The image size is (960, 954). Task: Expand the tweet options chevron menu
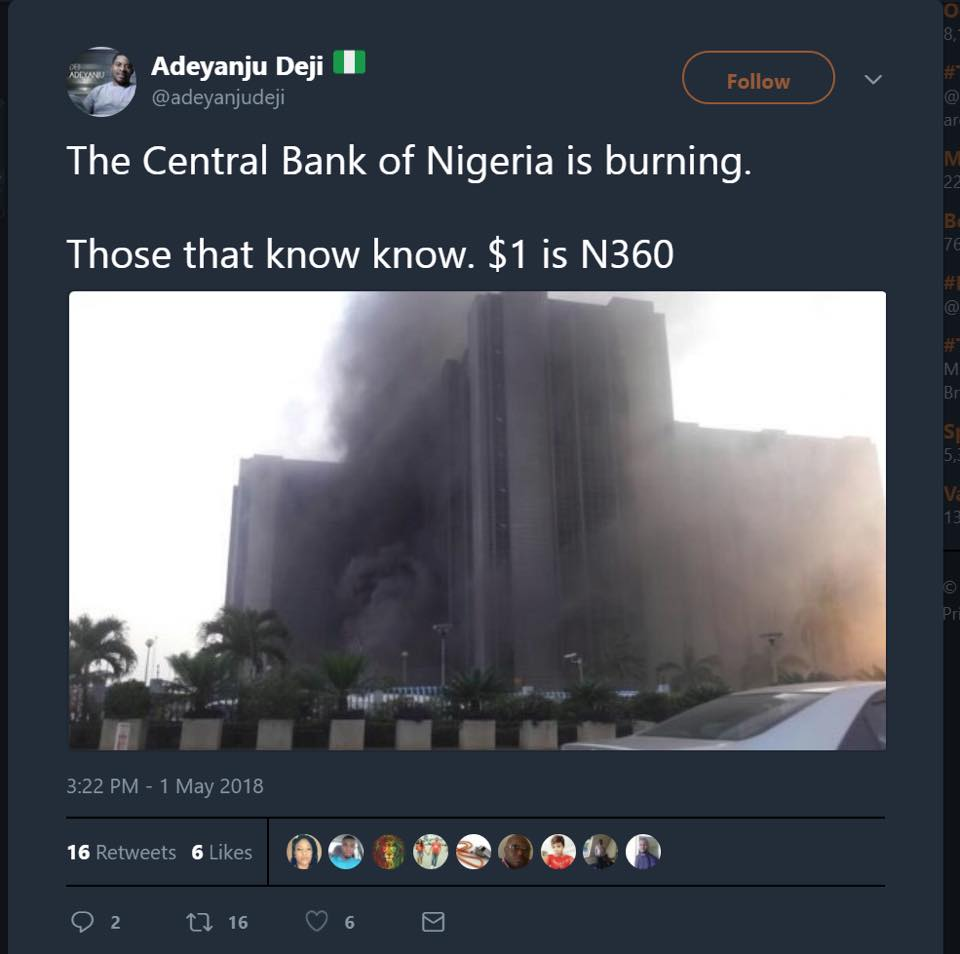pos(873,79)
